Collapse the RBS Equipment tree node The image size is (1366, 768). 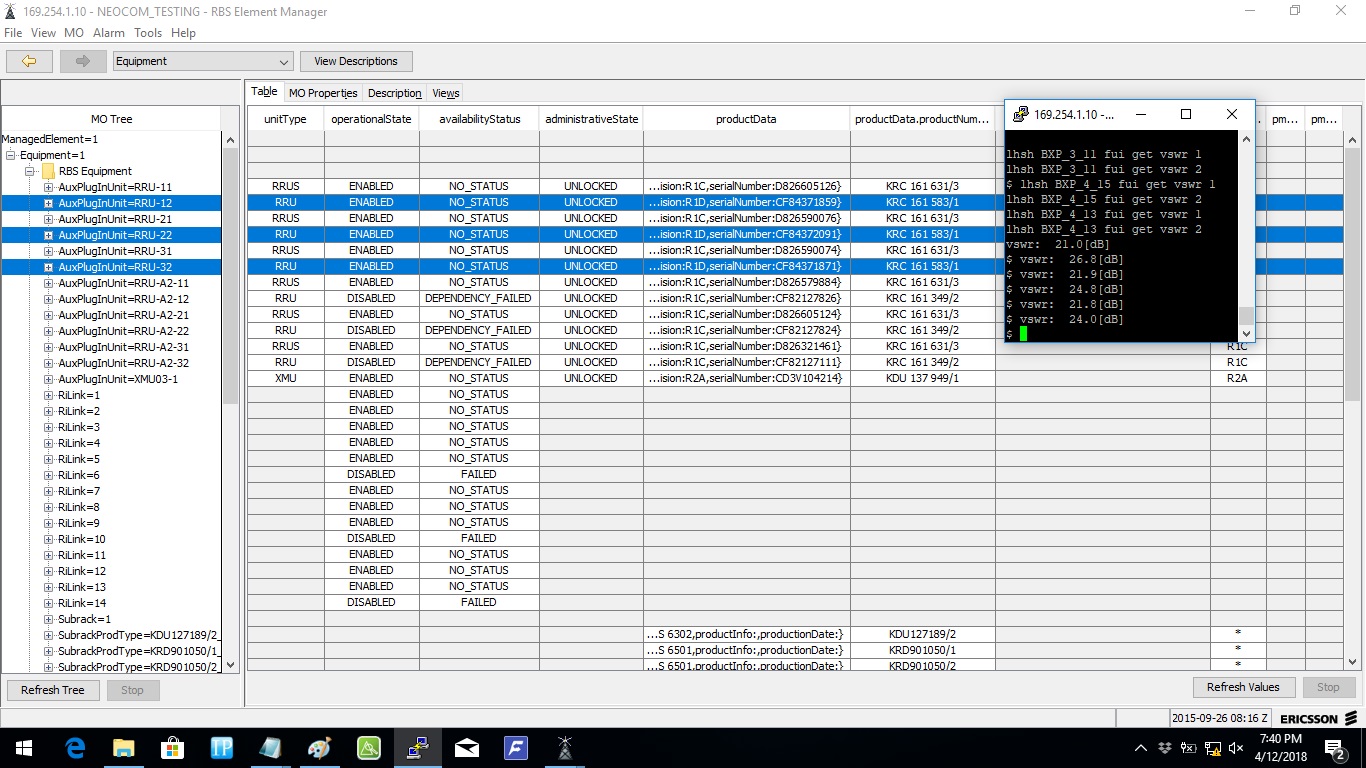click(31, 171)
